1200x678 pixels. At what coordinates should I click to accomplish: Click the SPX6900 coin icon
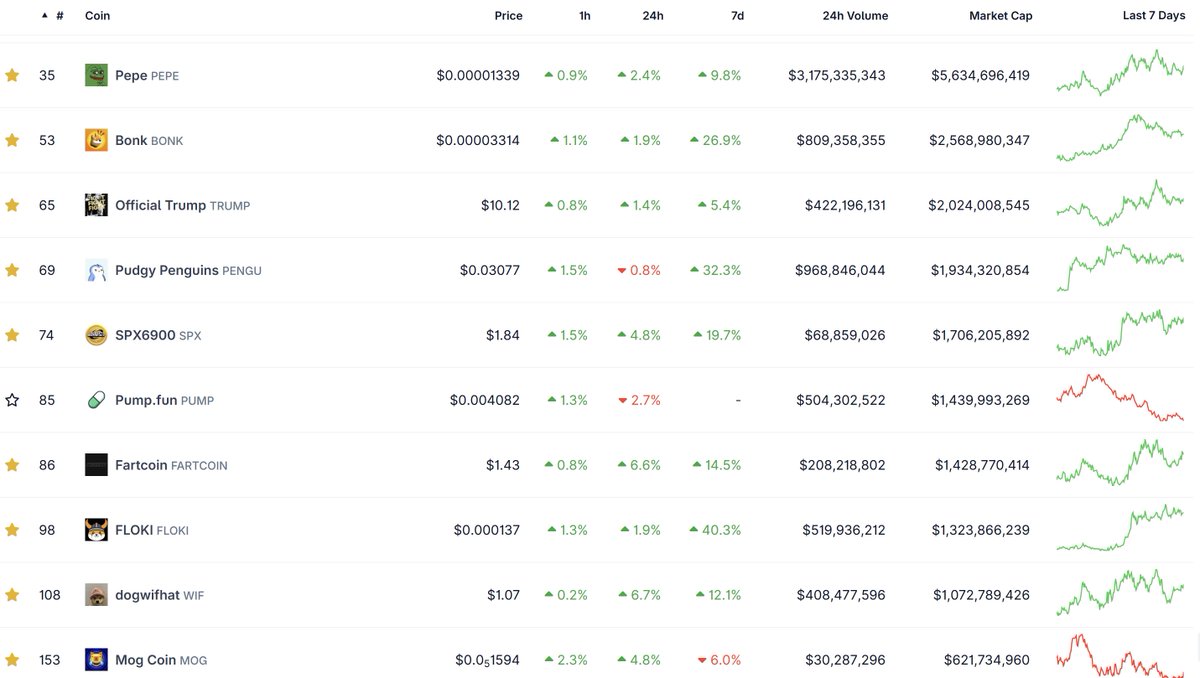click(96, 335)
